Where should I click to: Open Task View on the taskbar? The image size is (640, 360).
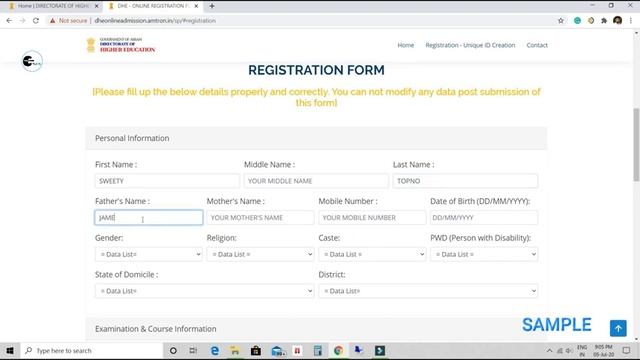tap(193, 351)
